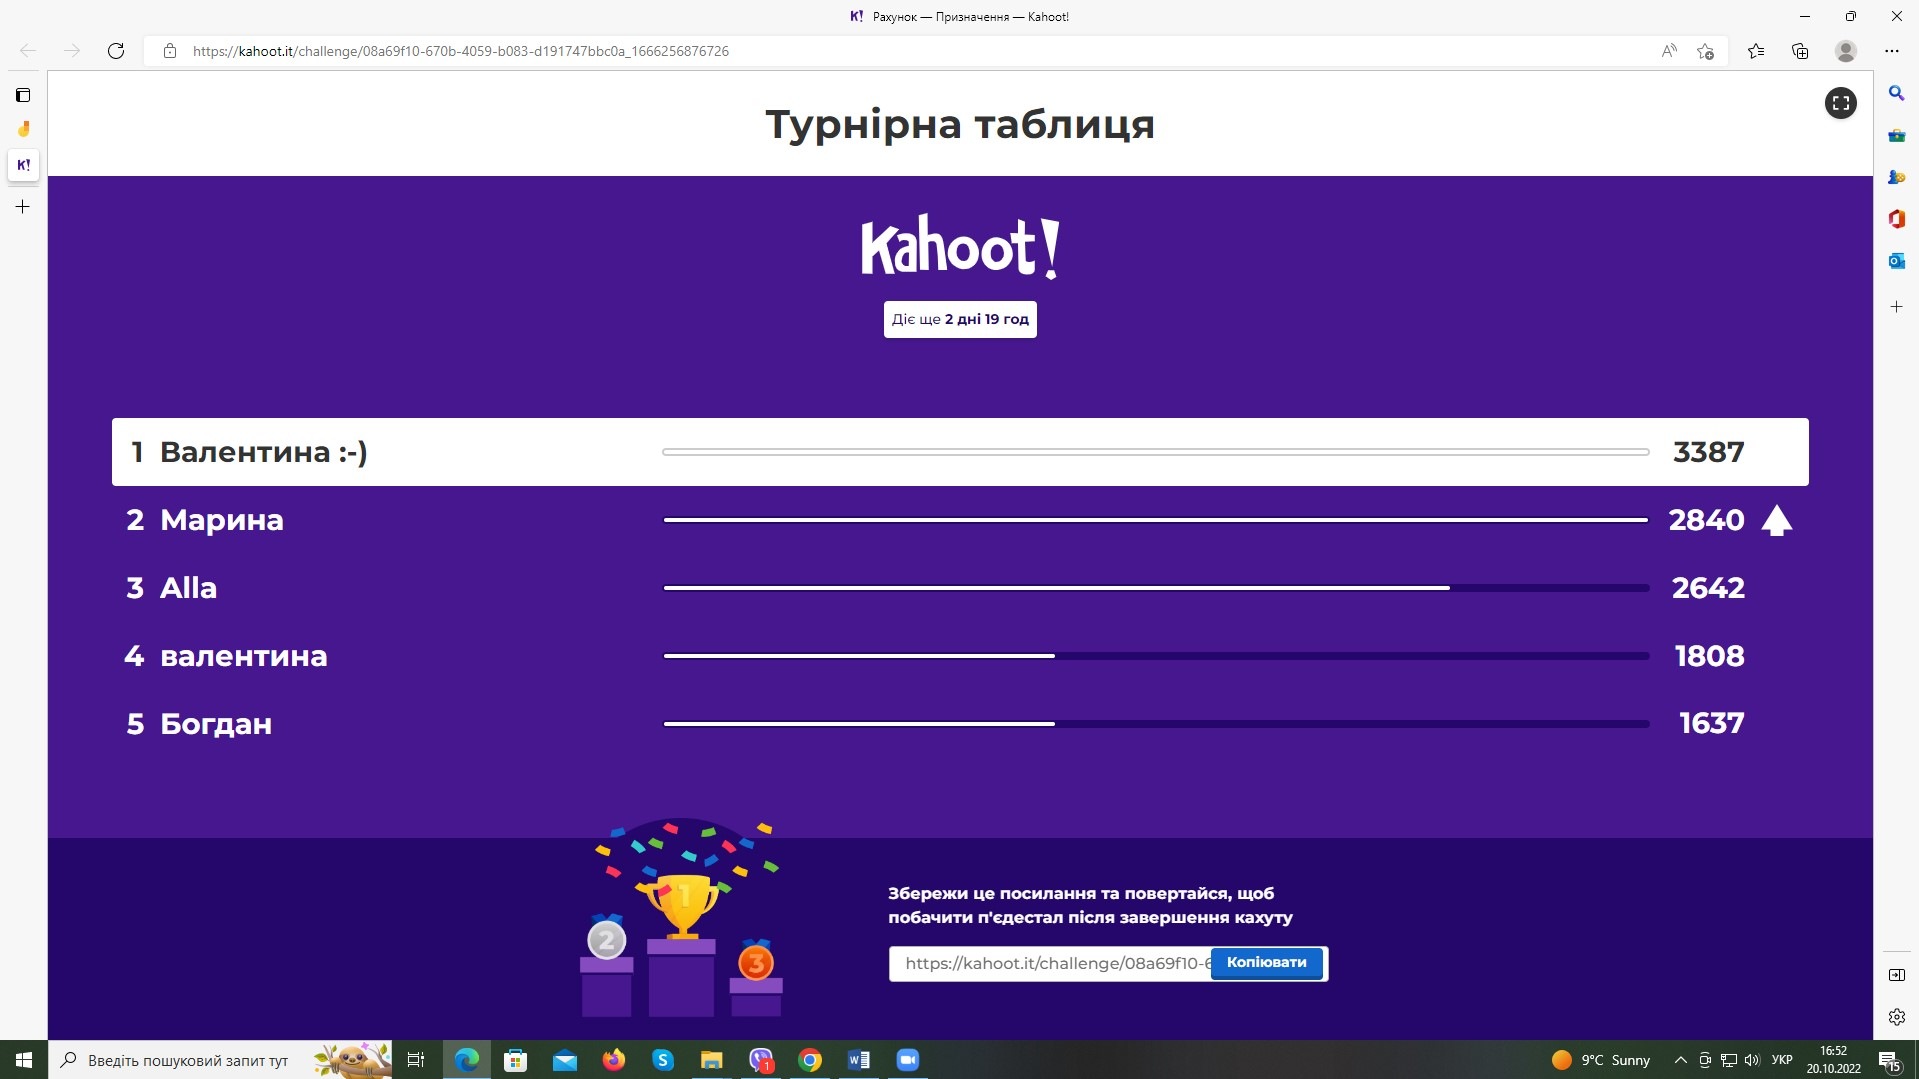Select the Kahoot tab in vertical tabs

[x=23, y=165]
